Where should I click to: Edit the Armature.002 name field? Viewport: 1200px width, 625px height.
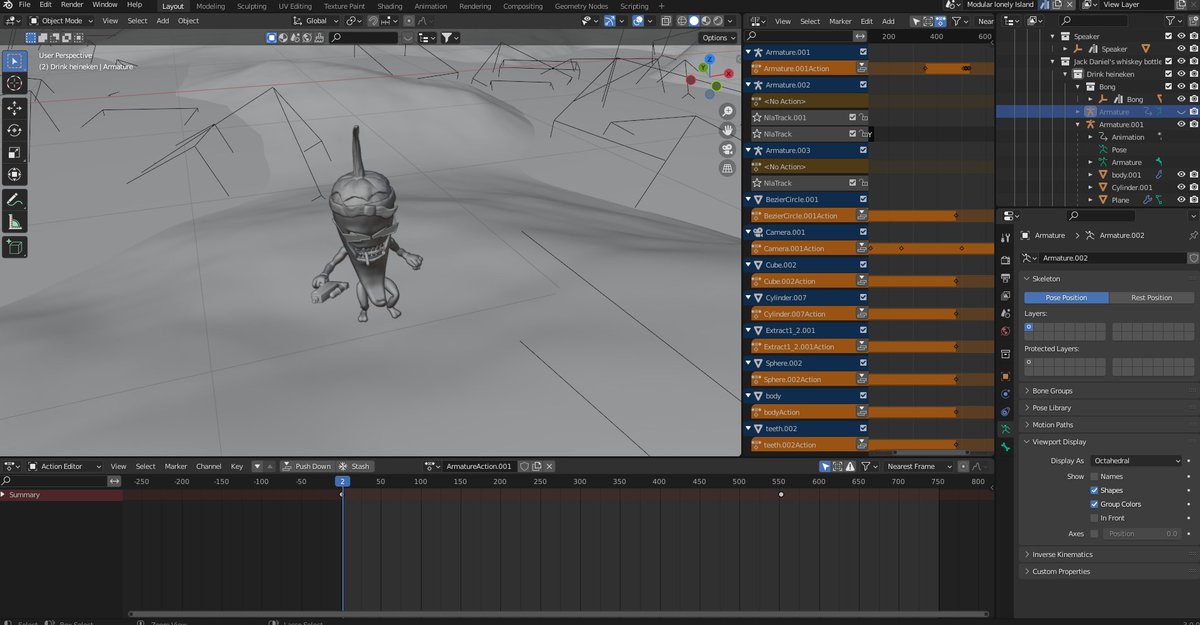tap(1112, 258)
